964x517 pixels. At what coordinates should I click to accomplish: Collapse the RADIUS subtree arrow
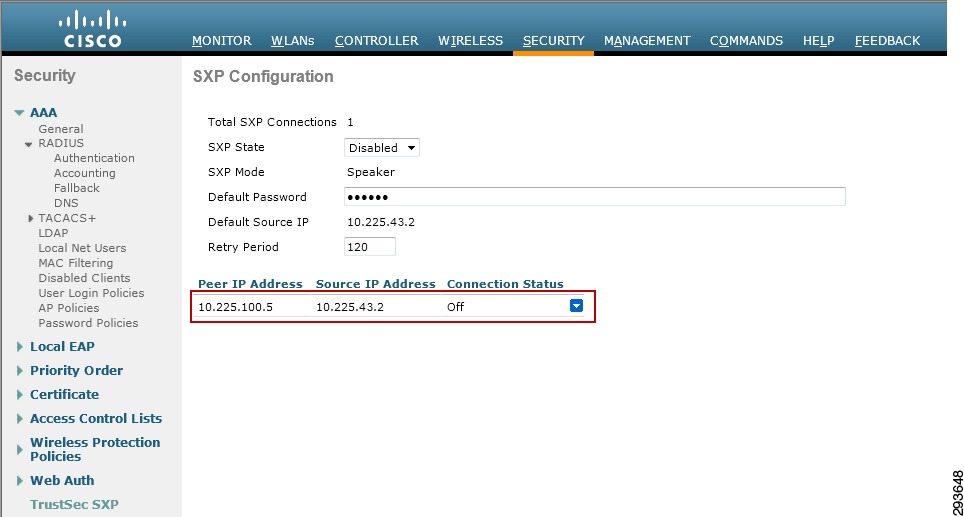point(28,144)
